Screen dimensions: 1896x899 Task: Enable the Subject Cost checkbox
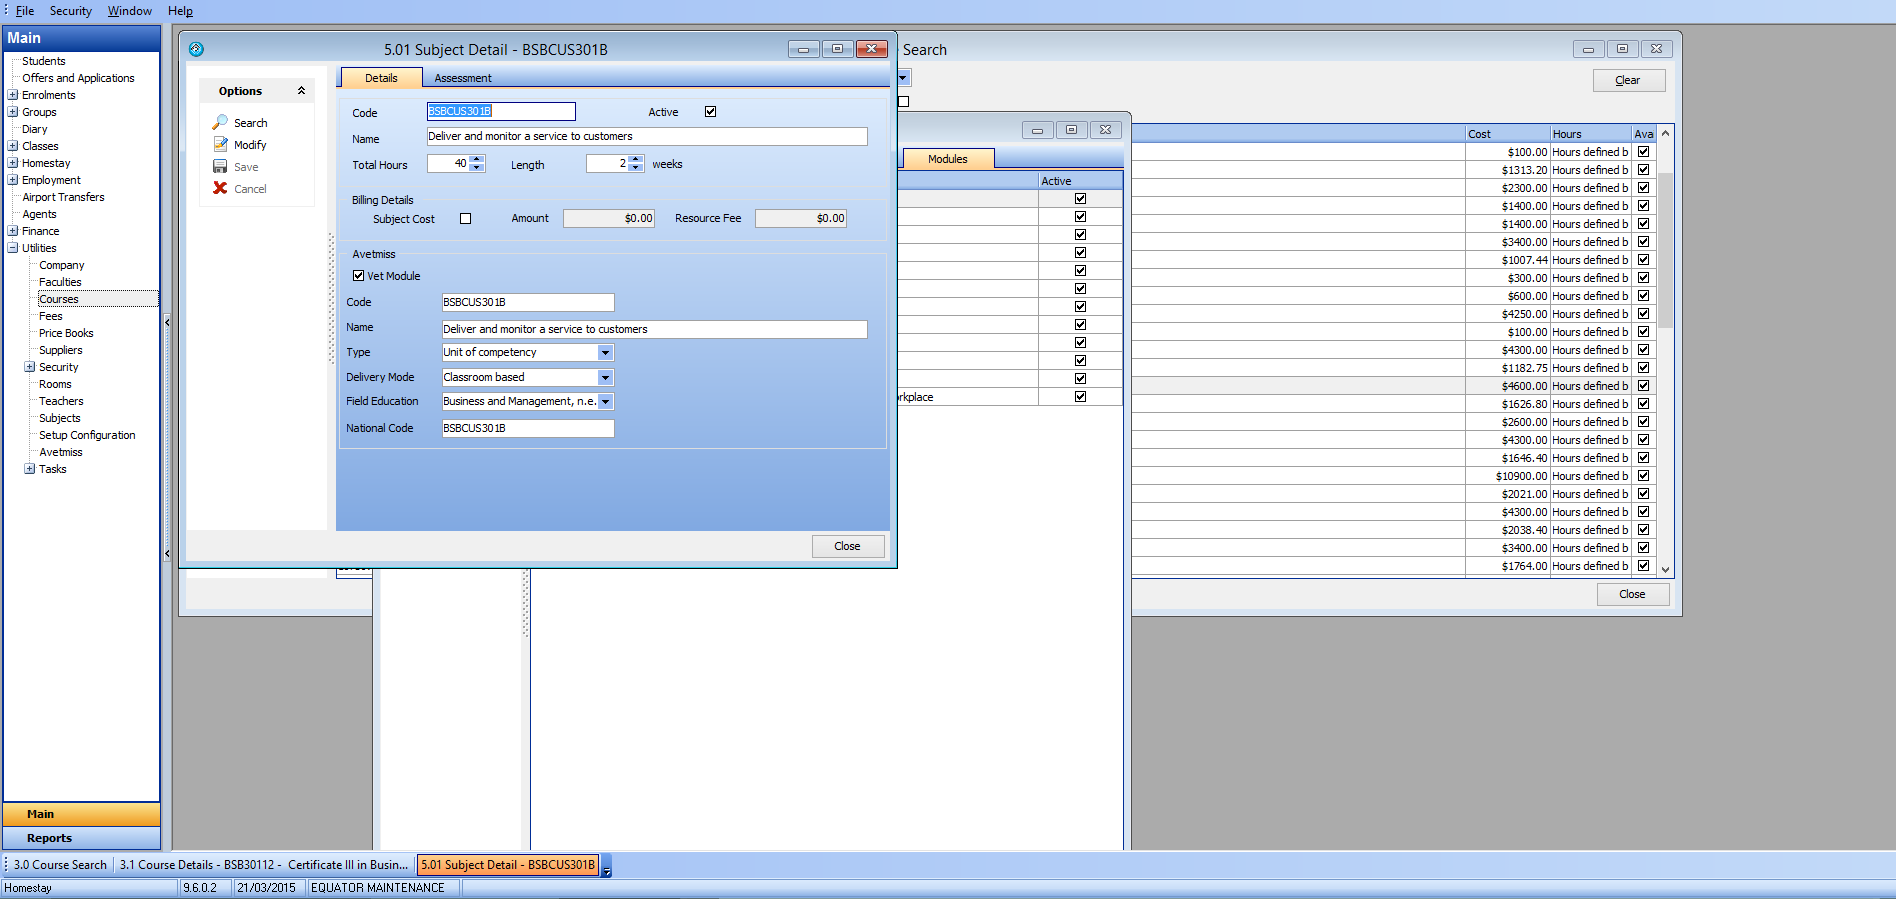pyautogui.click(x=465, y=219)
